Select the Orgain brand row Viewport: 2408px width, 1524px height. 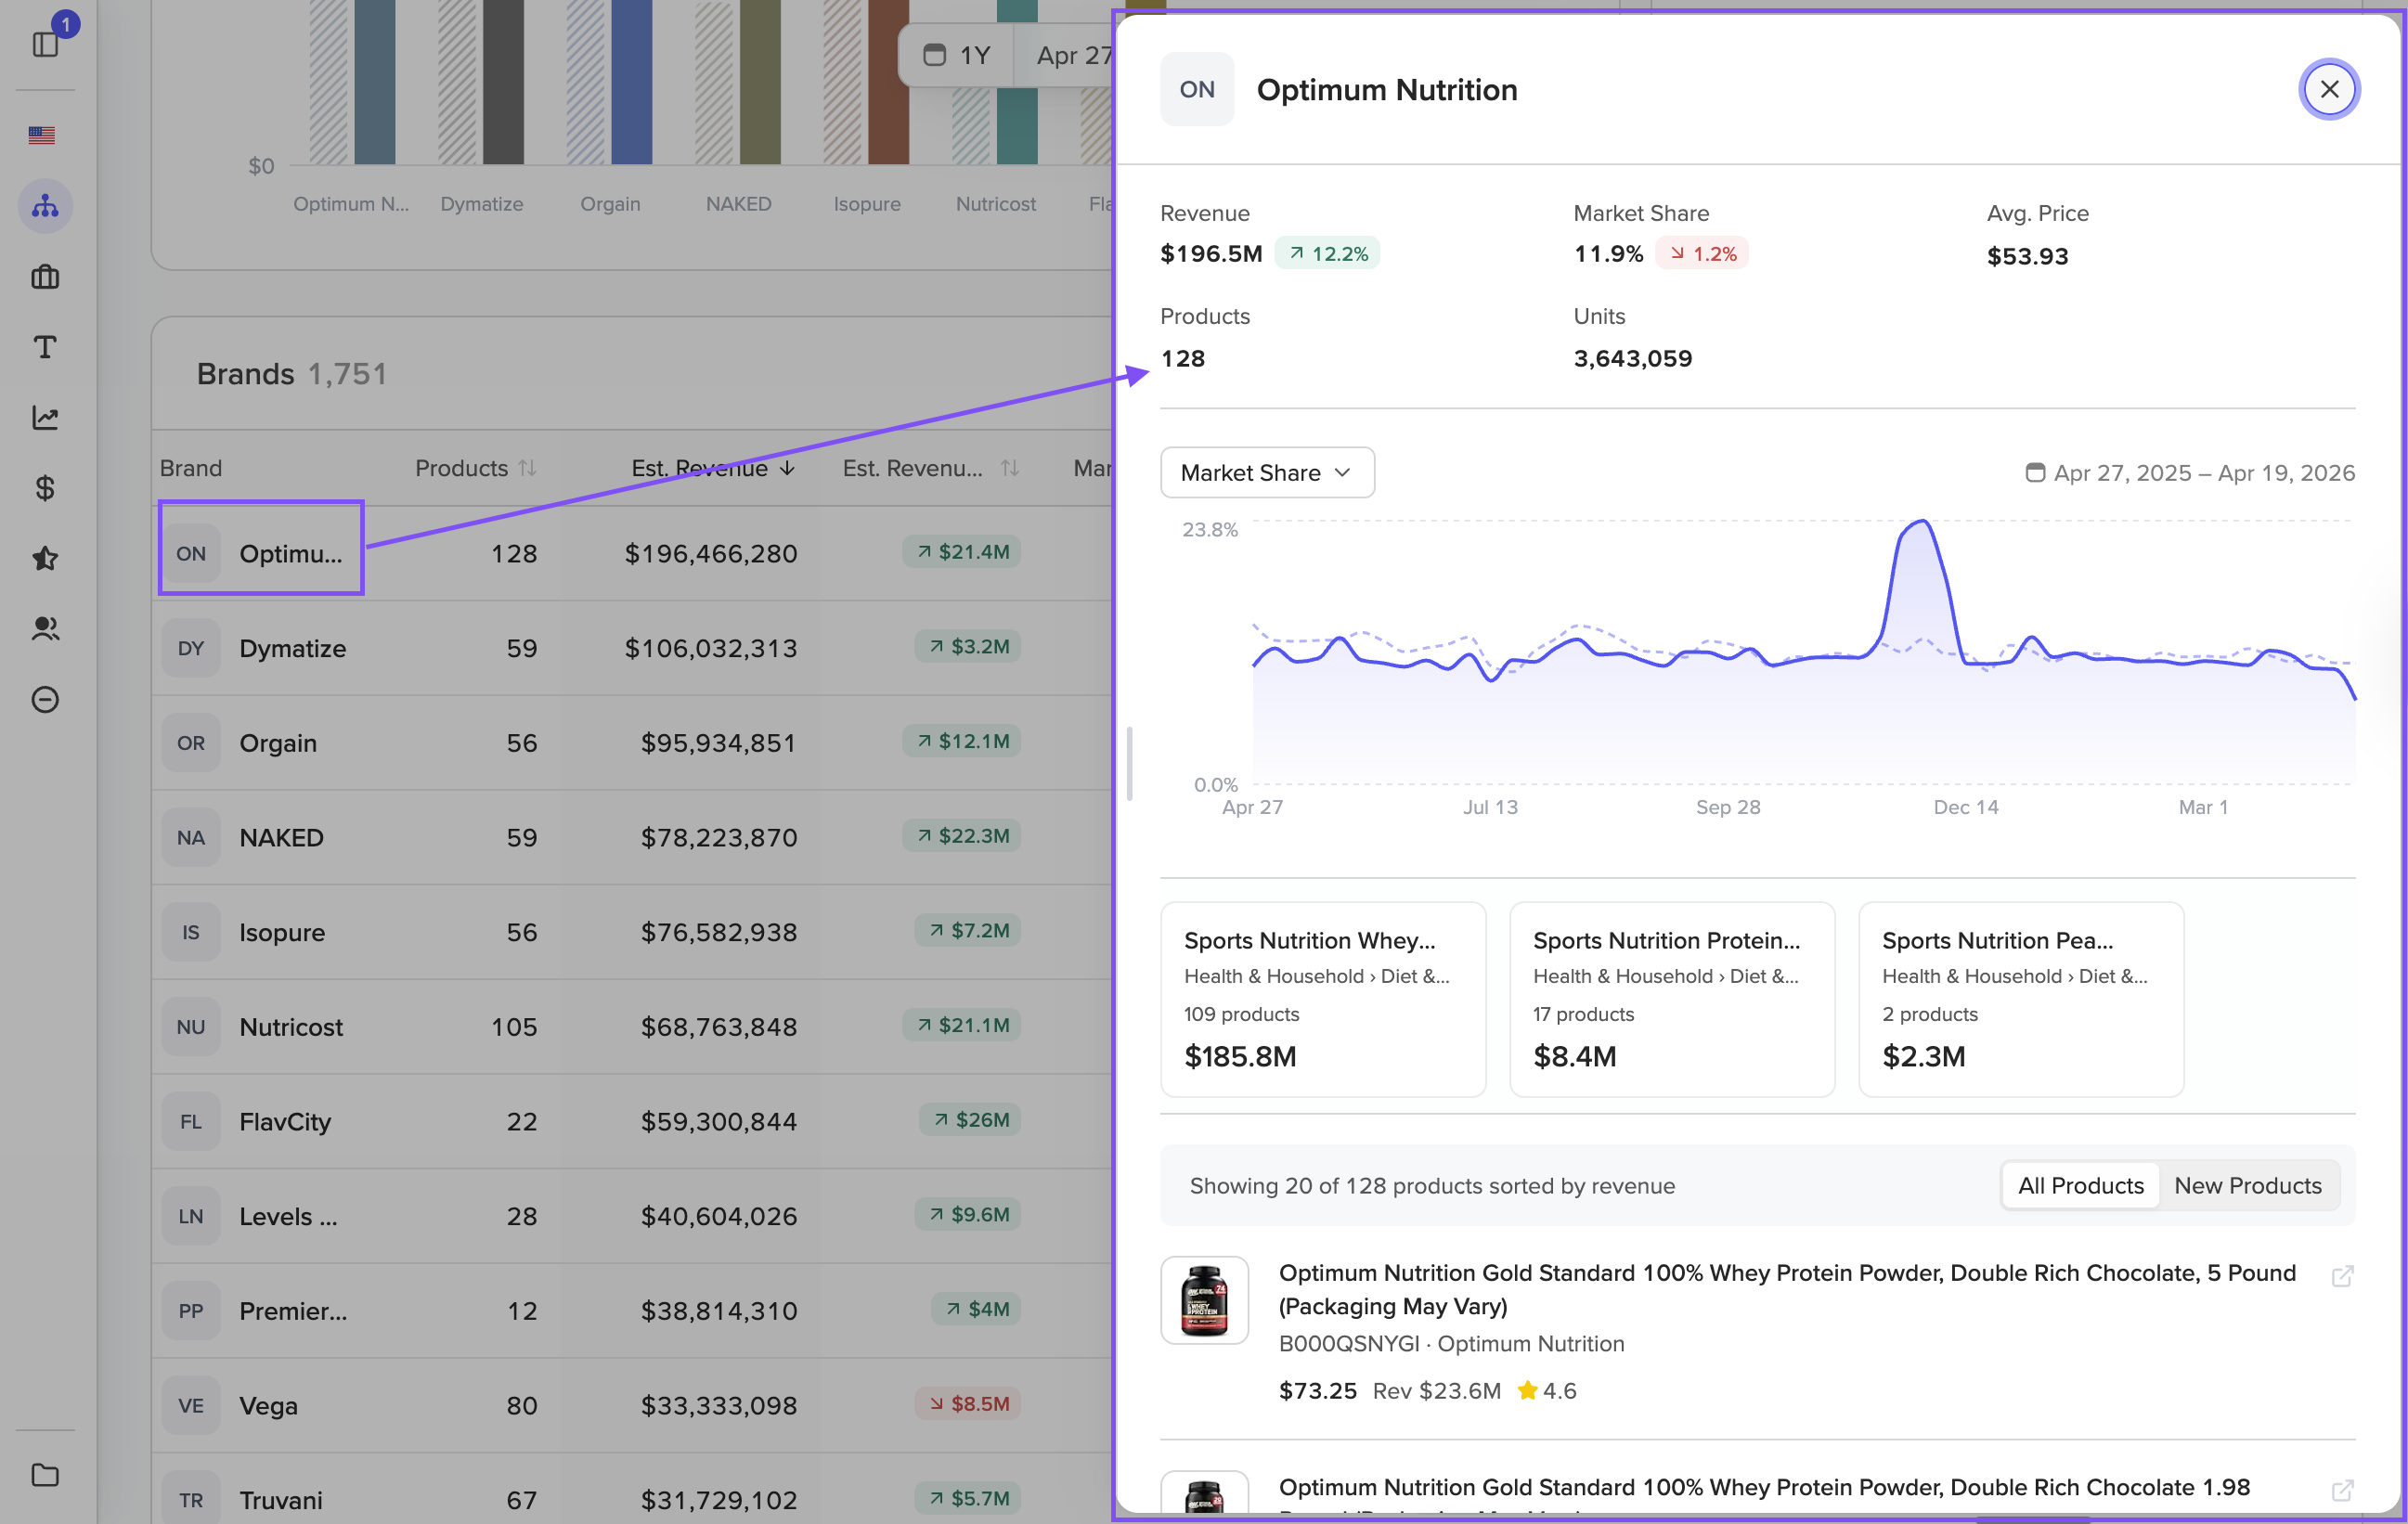[632, 743]
